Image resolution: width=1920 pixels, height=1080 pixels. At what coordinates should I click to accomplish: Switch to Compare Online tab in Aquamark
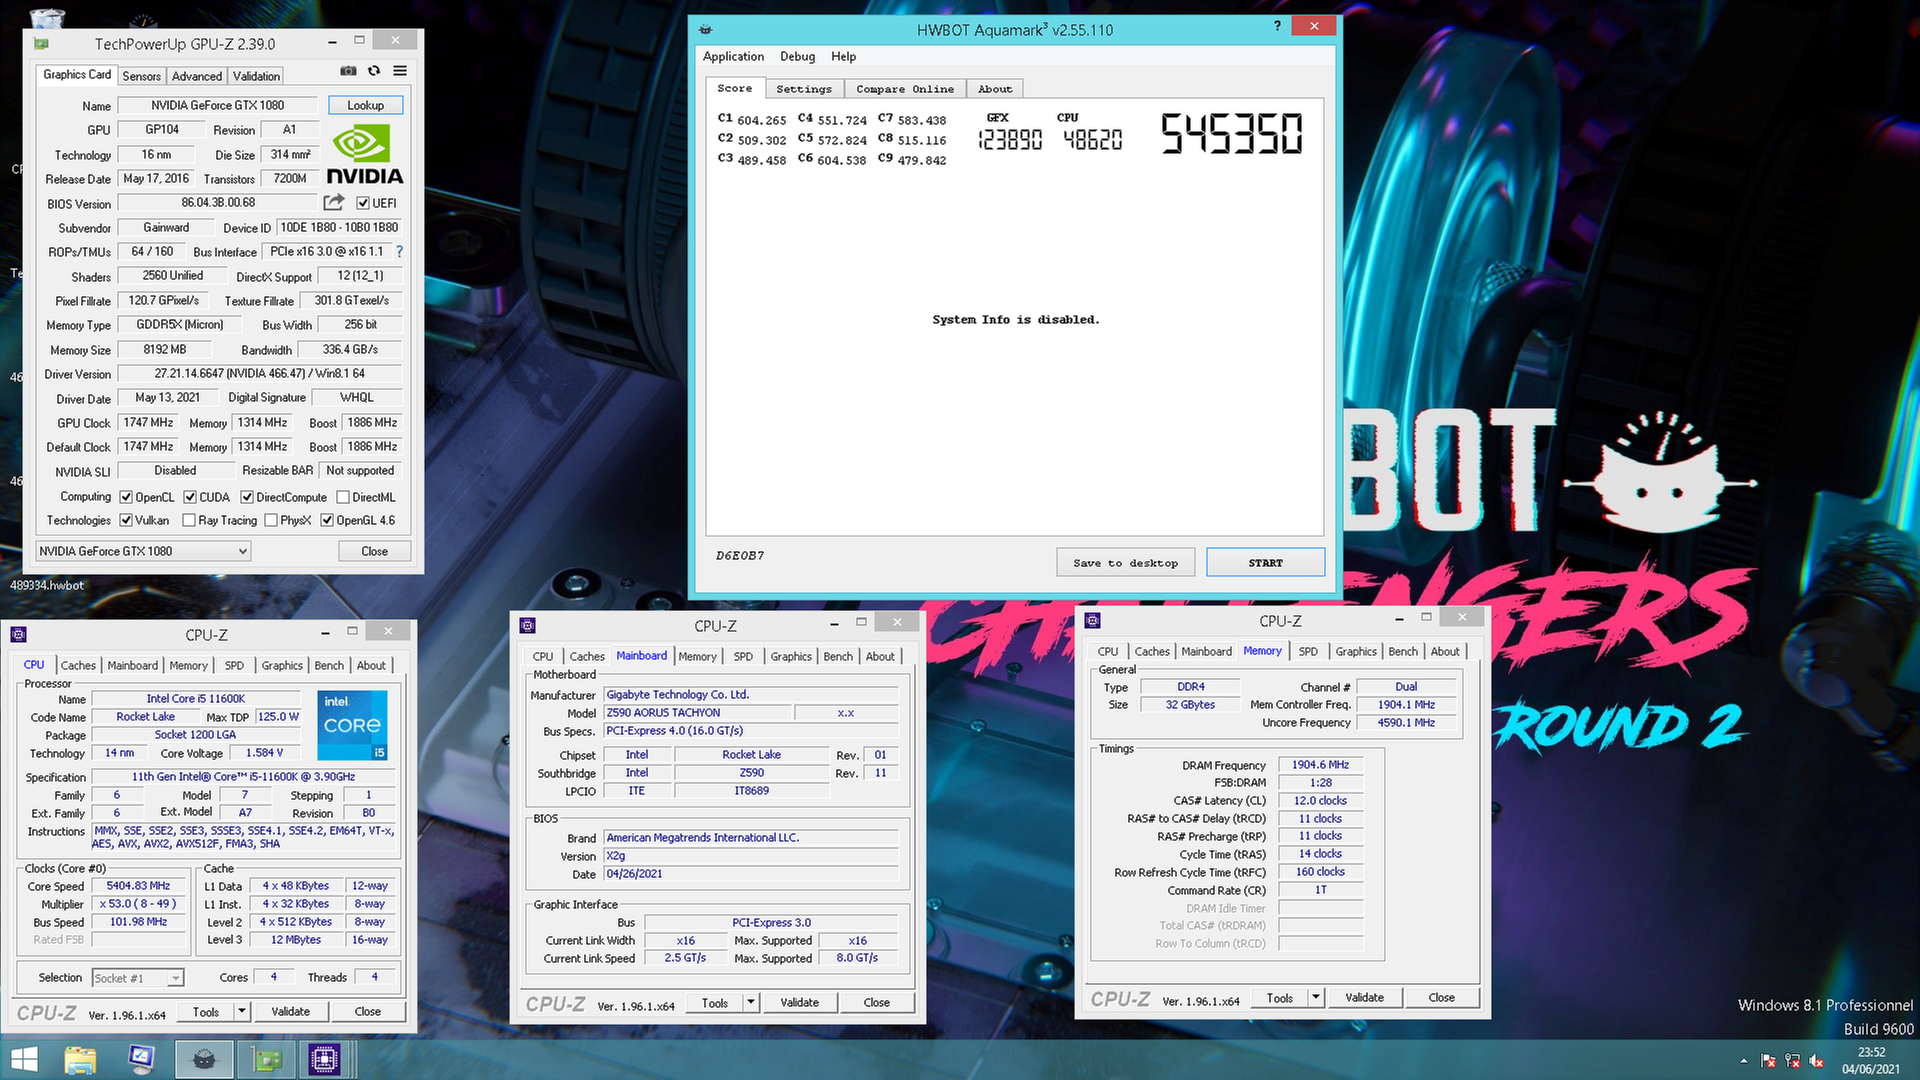coord(904,89)
